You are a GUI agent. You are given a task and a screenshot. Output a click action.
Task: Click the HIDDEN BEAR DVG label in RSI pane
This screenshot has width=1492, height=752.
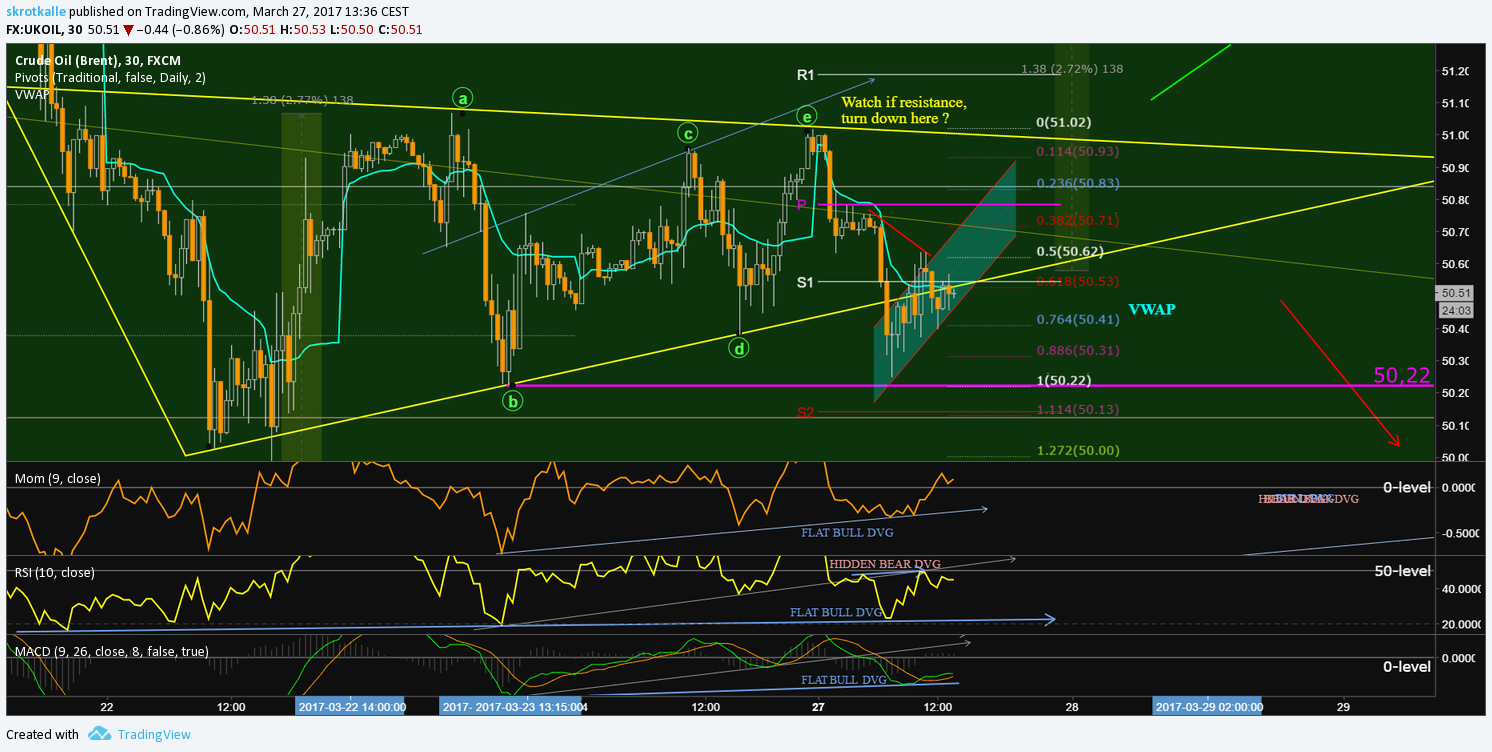click(885, 564)
